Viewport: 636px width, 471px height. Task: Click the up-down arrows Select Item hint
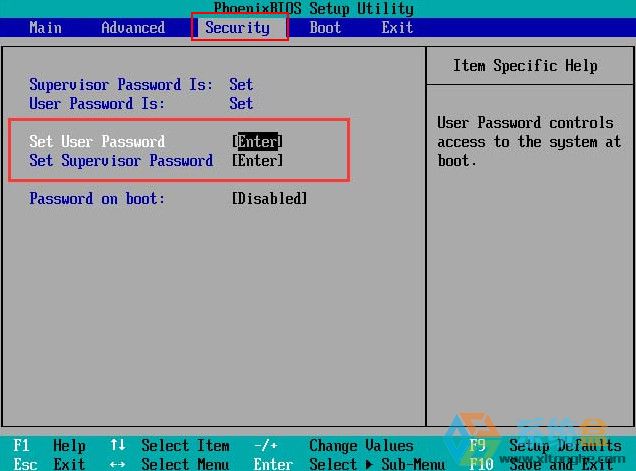170,446
